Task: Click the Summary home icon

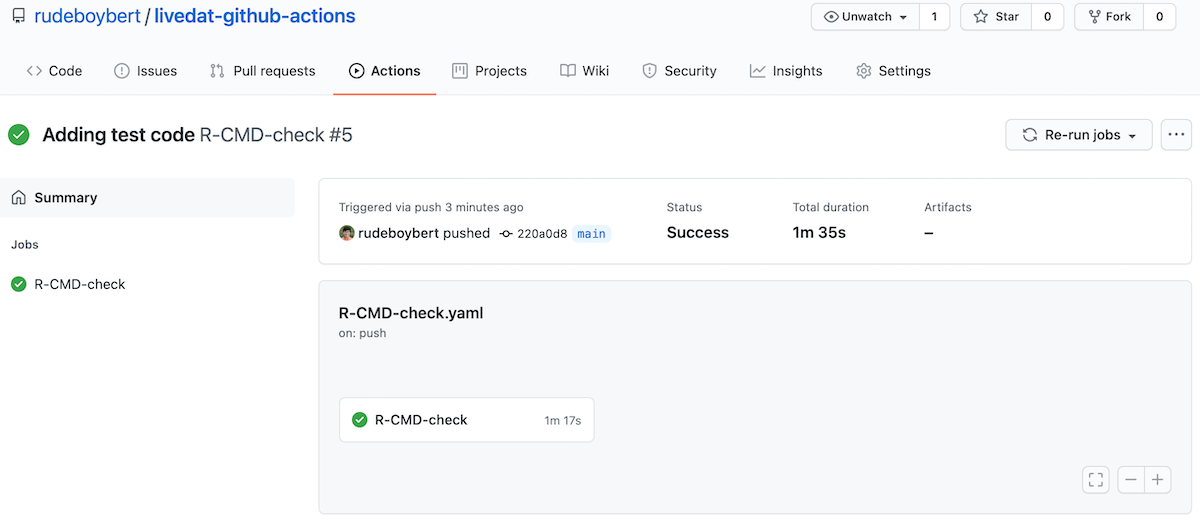Action: pos(19,198)
